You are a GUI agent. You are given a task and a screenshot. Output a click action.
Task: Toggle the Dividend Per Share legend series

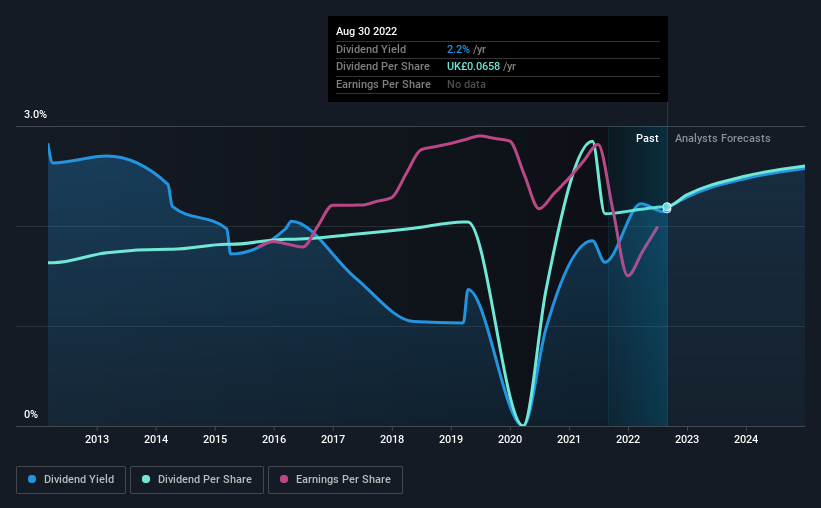tap(197, 480)
